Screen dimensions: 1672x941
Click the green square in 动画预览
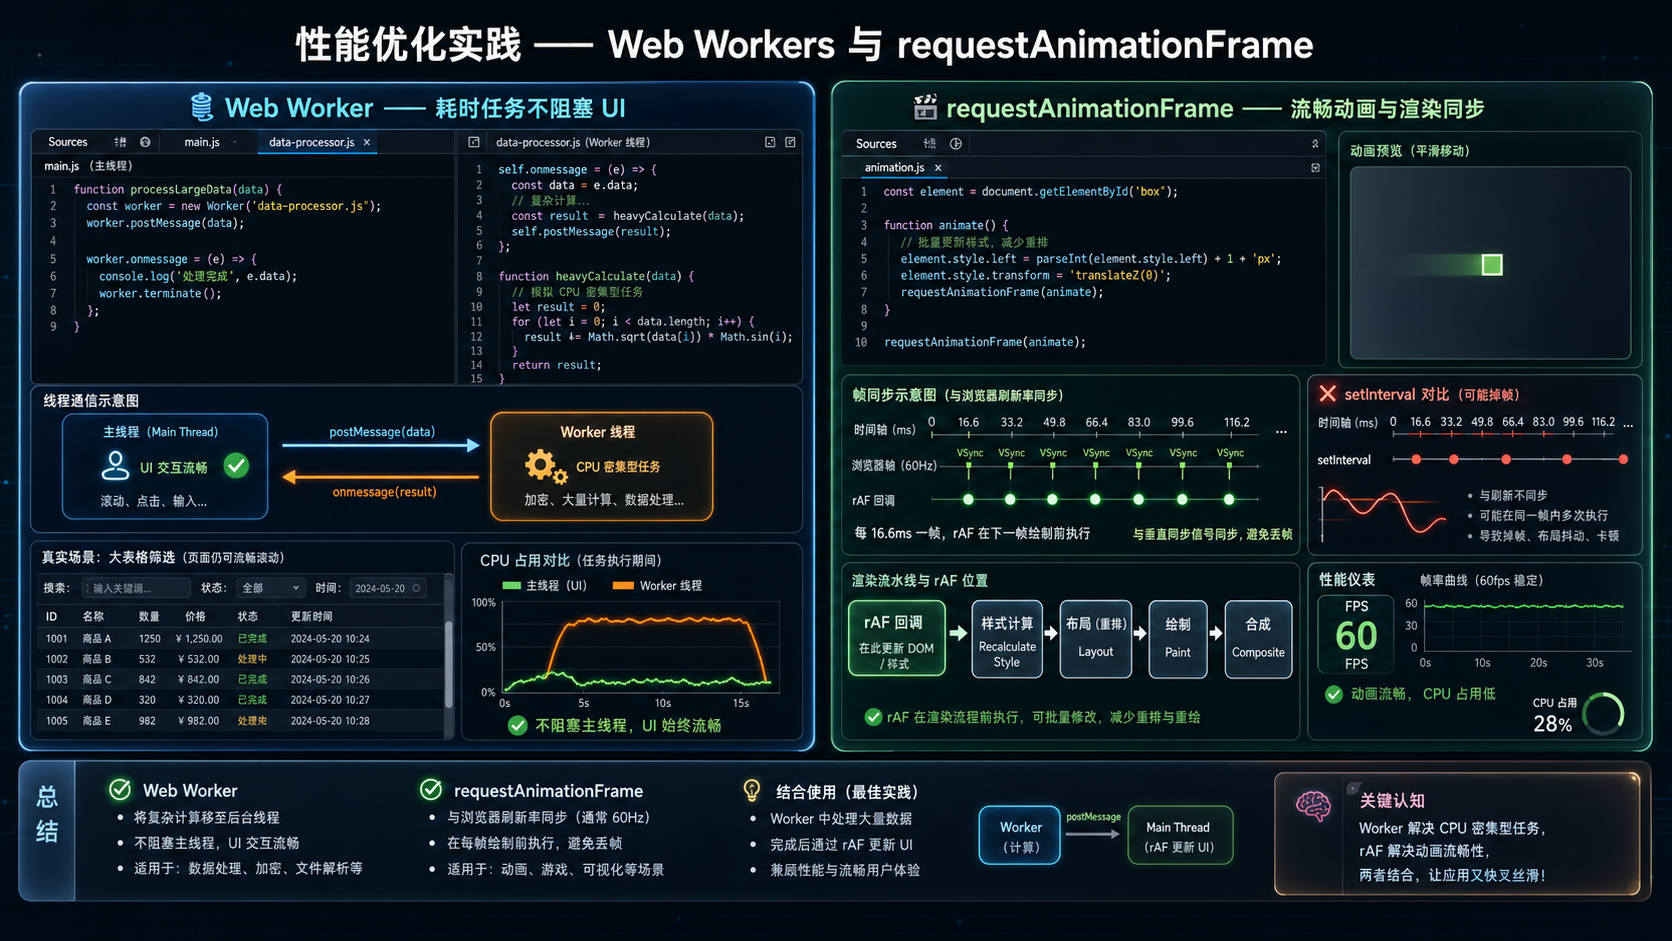click(1492, 265)
